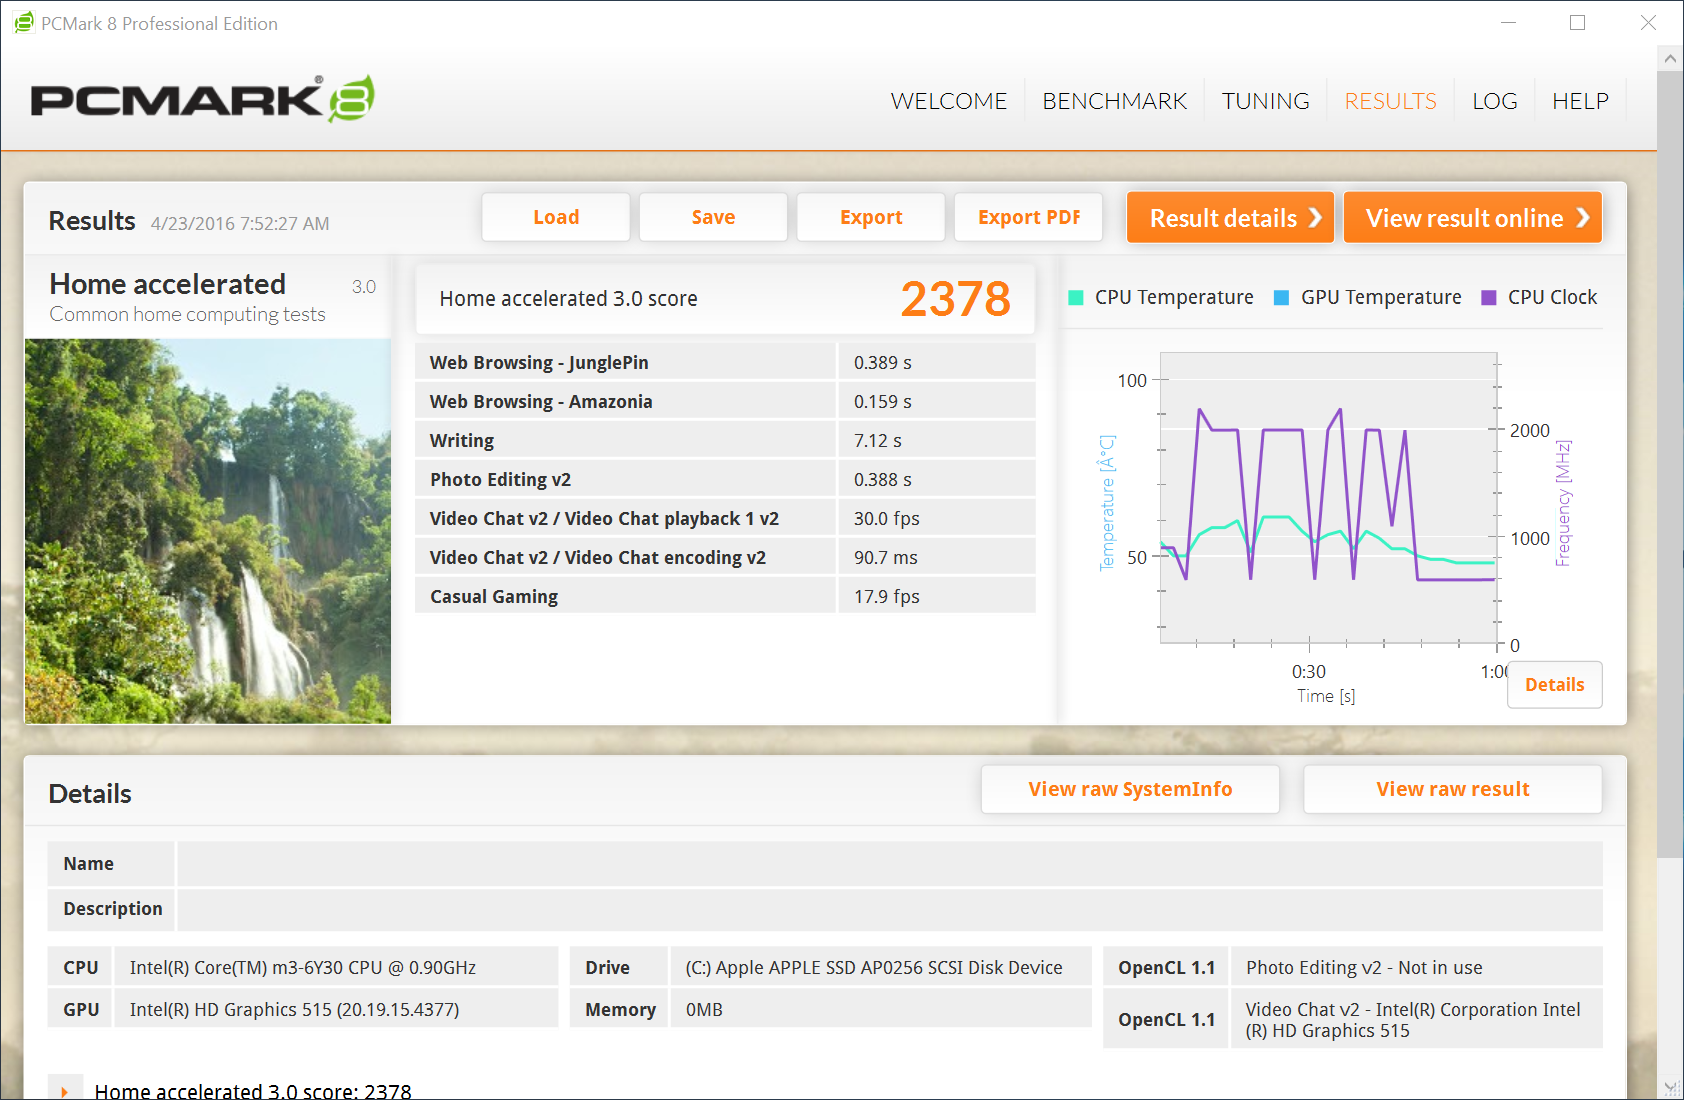Select the Web Browsing - JunglePin row
This screenshot has width=1684, height=1100.
click(725, 362)
